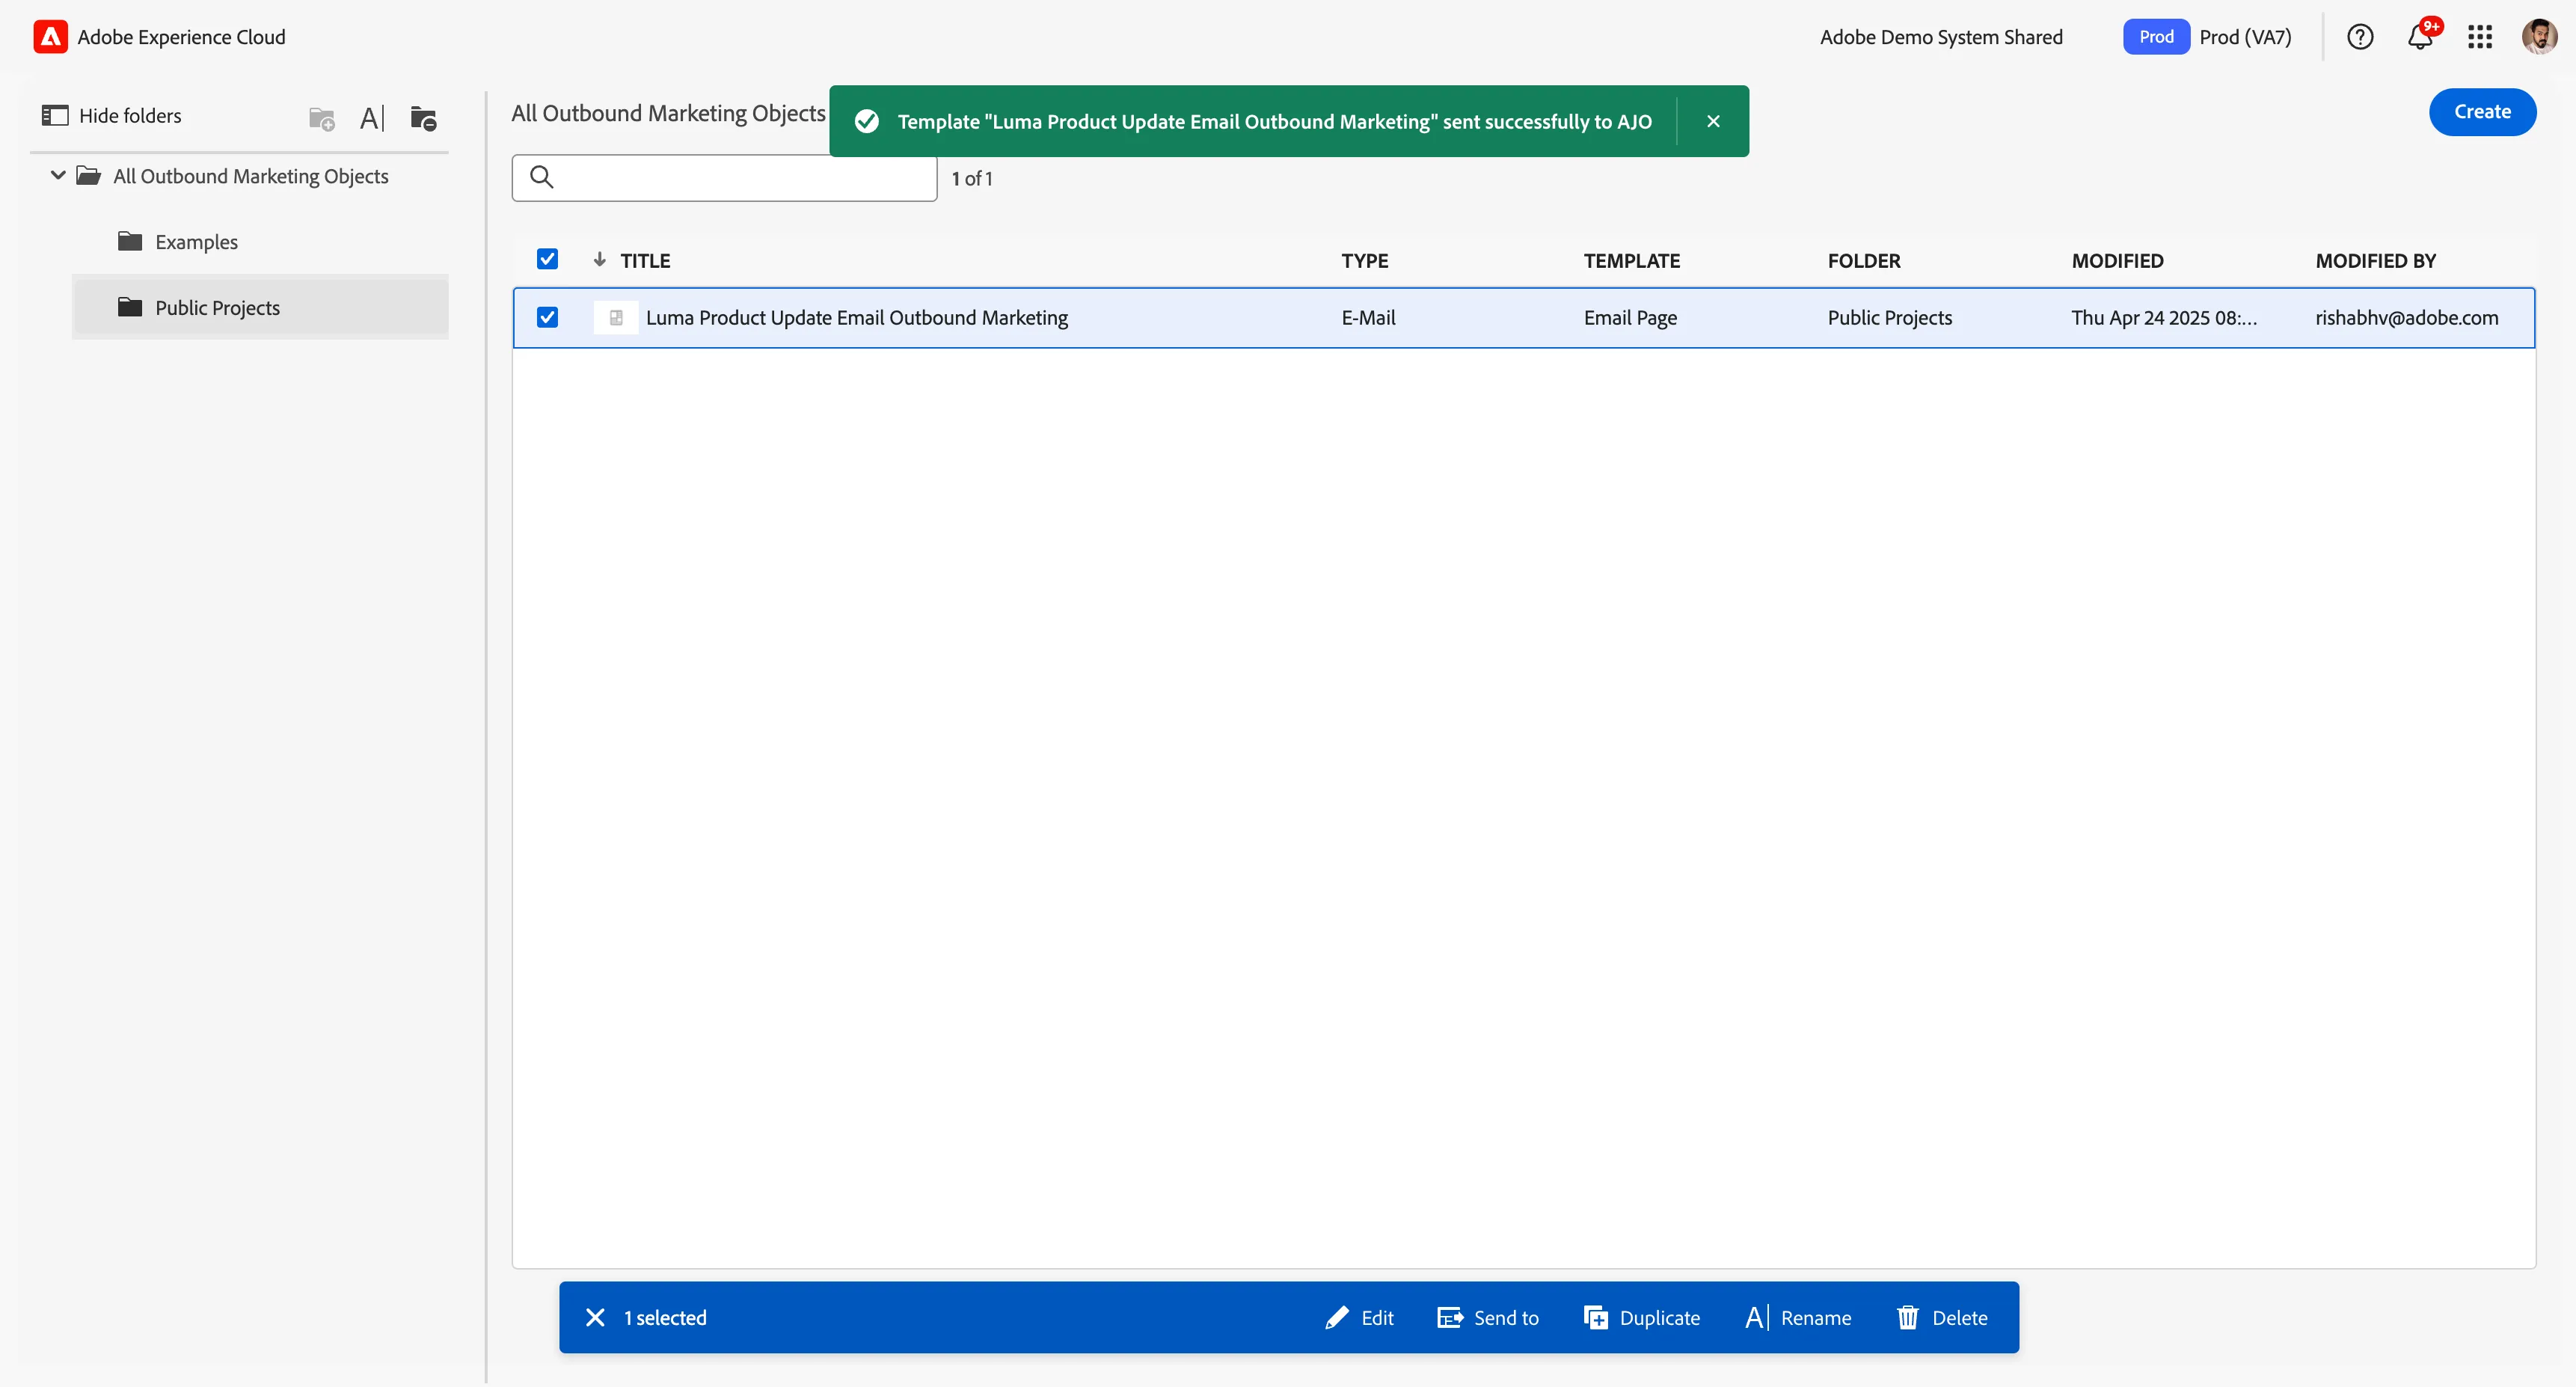The width and height of the screenshot is (2576, 1387).
Task: Click the TYPE column header
Action: pyautogui.click(x=1364, y=261)
